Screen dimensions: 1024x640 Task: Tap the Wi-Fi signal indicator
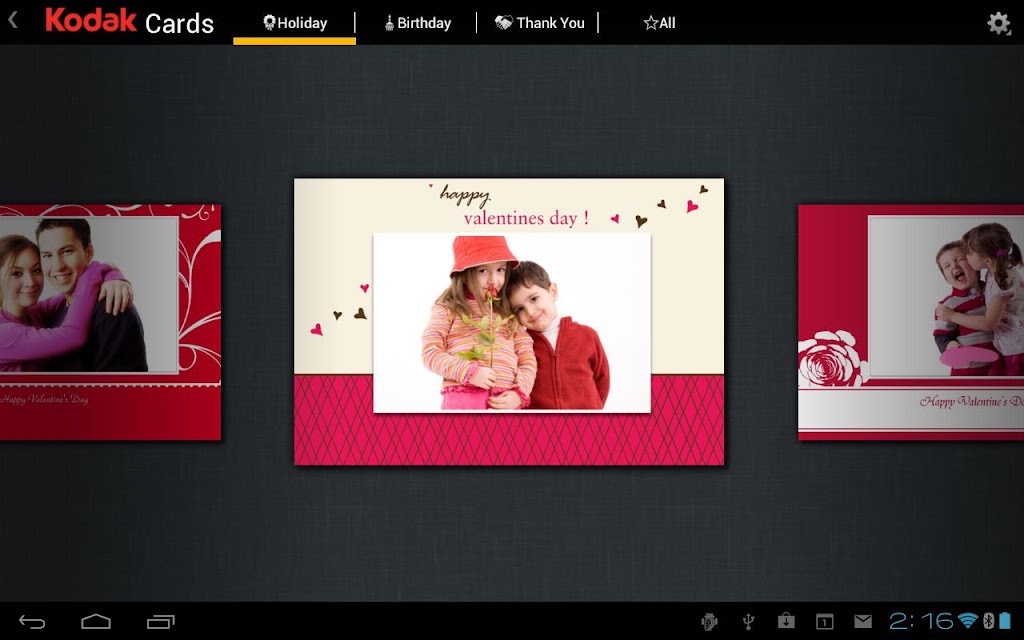(968, 621)
